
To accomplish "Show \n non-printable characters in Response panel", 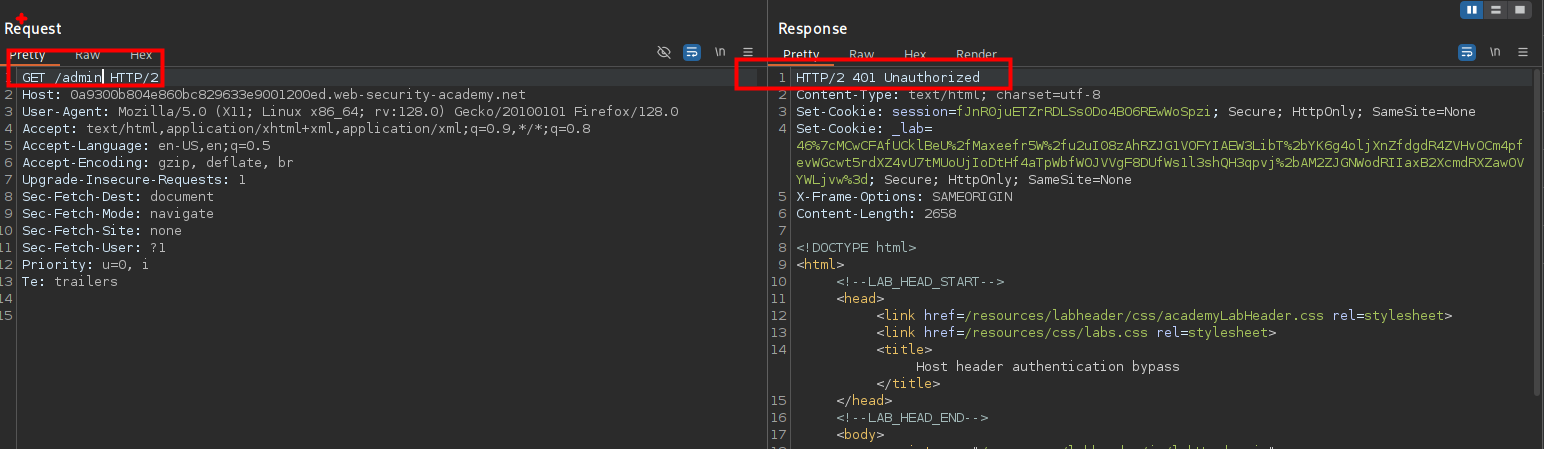I will [x=1495, y=52].
